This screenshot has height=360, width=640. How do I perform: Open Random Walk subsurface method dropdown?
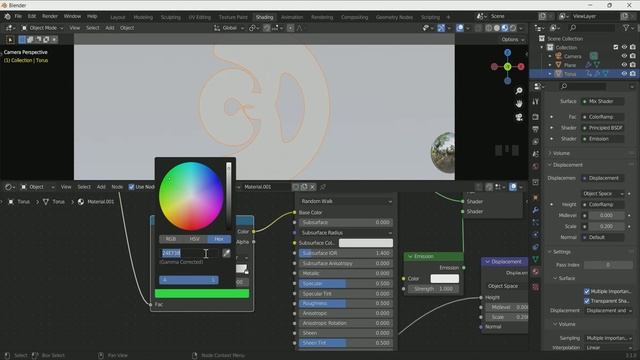346,201
